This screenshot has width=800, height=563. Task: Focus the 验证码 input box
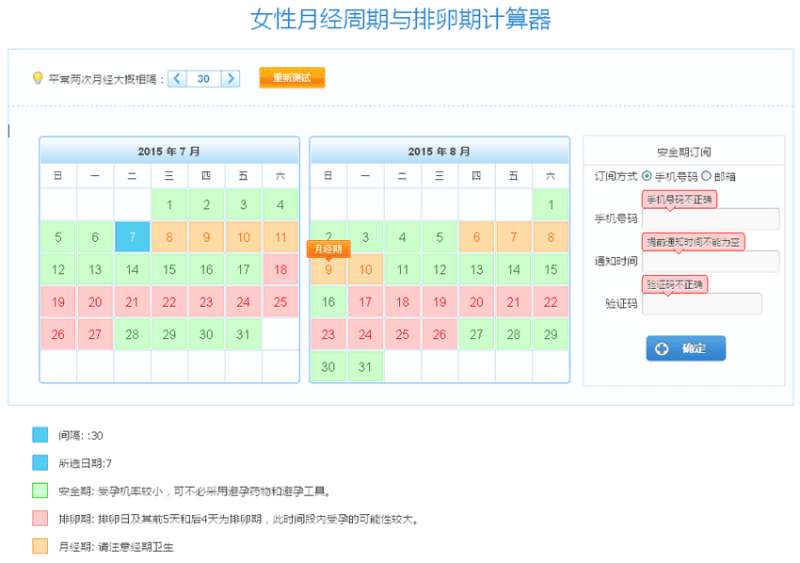[x=701, y=303]
